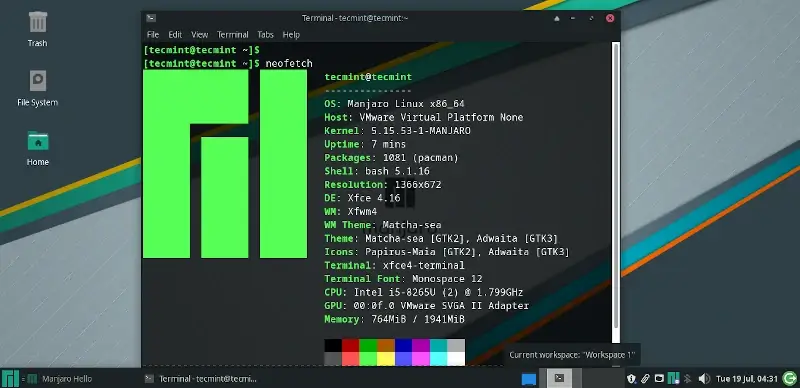
Task: Open the volume speaker tray icon
Action: (704, 379)
